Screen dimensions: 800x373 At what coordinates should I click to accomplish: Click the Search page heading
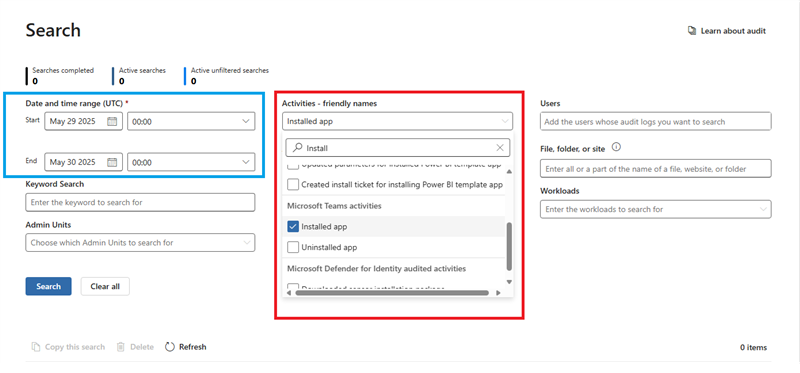(x=53, y=30)
